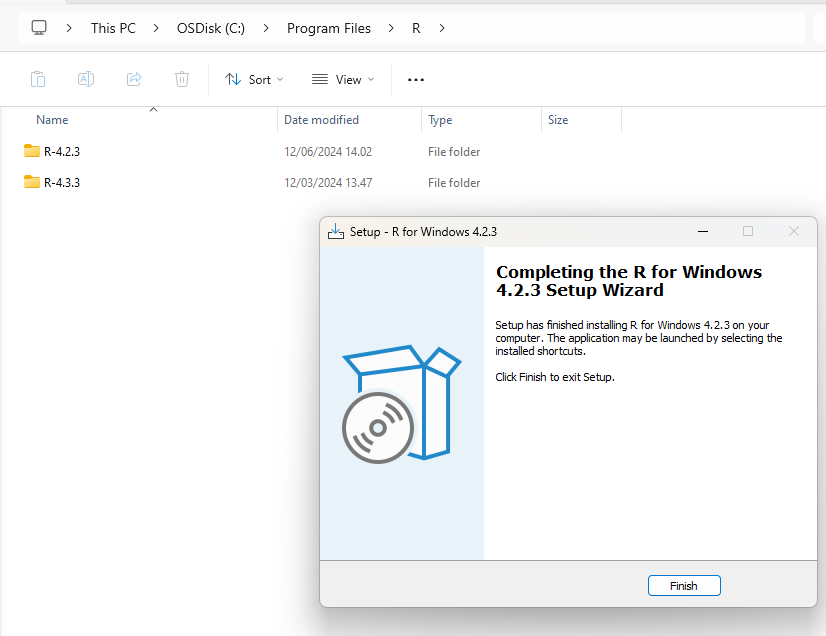
Task: Sort files by Name column header
Action: [52, 120]
